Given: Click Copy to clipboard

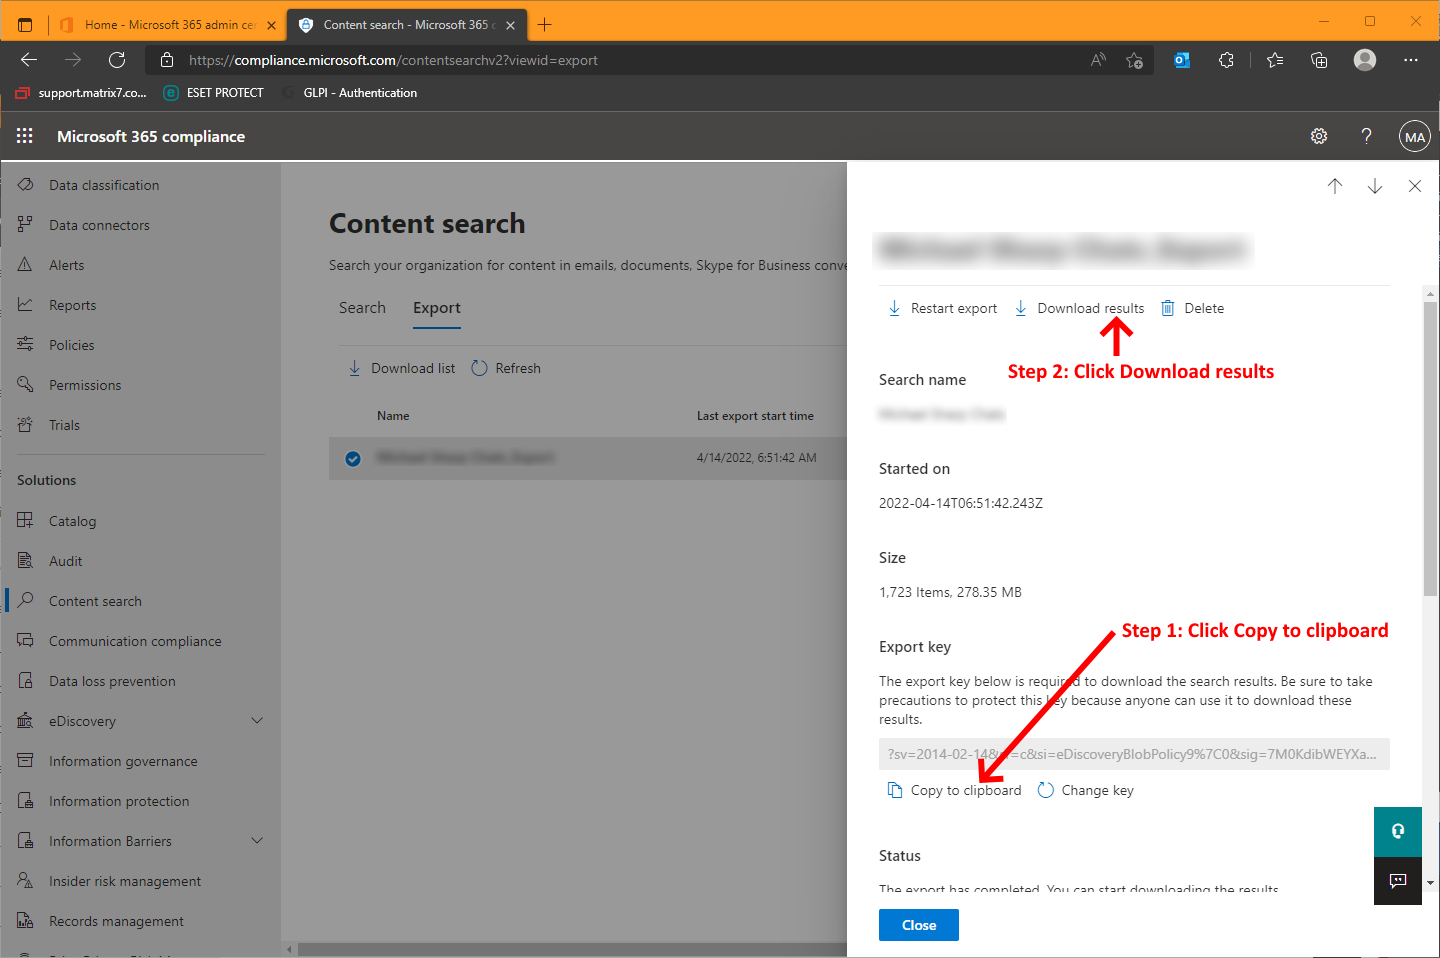Looking at the screenshot, I should (x=954, y=790).
